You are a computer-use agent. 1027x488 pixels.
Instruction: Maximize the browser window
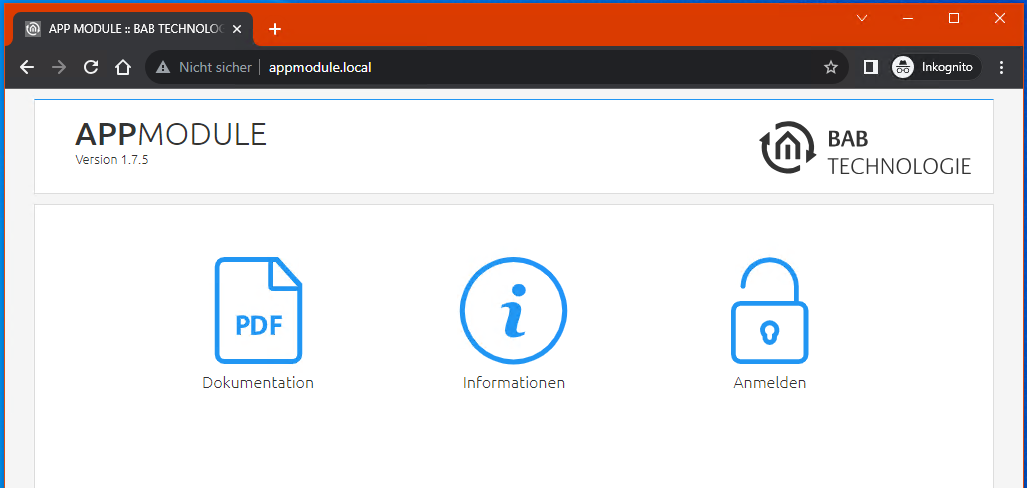[x=954, y=18]
